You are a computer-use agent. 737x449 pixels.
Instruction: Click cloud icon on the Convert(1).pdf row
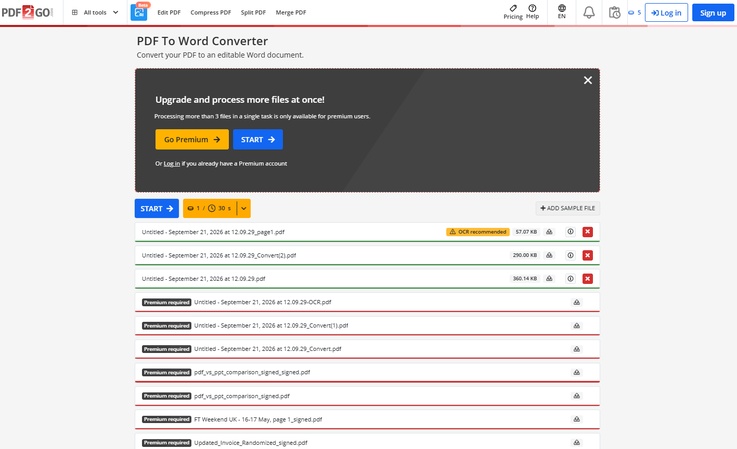point(577,326)
